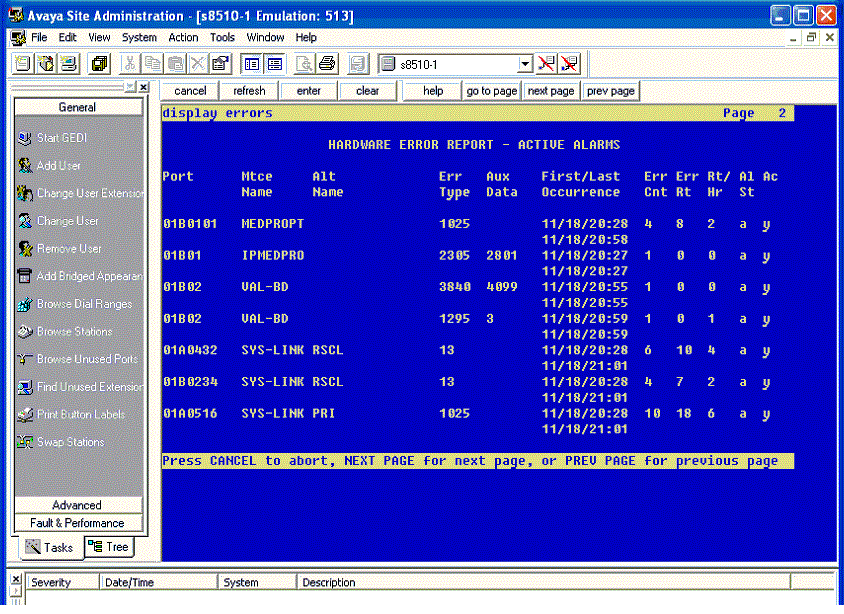Select the Find Unused Extension task
Image resolution: width=844 pixels, height=614 pixels.
81,386
